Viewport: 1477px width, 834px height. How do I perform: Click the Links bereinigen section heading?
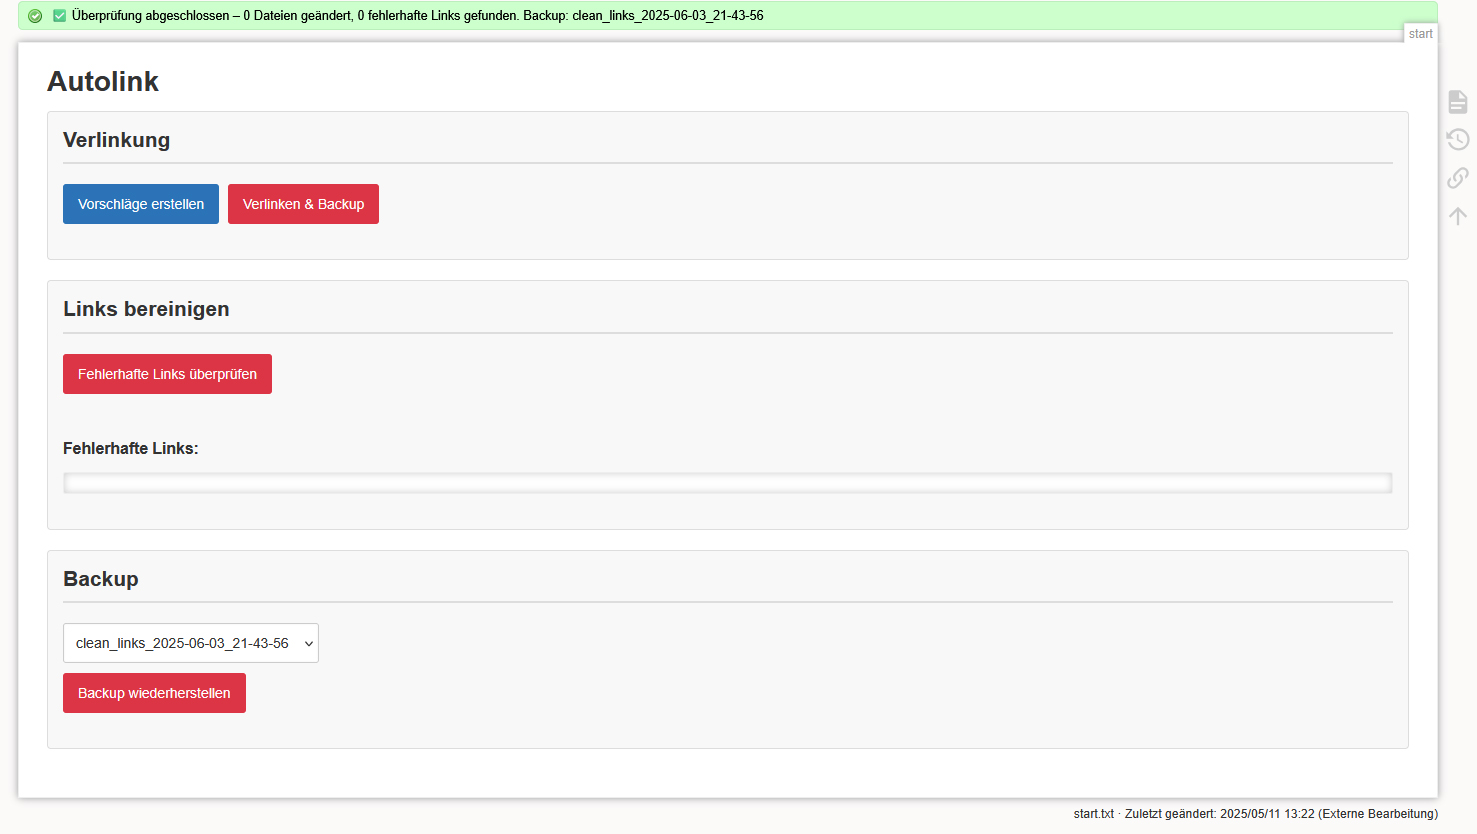point(146,309)
